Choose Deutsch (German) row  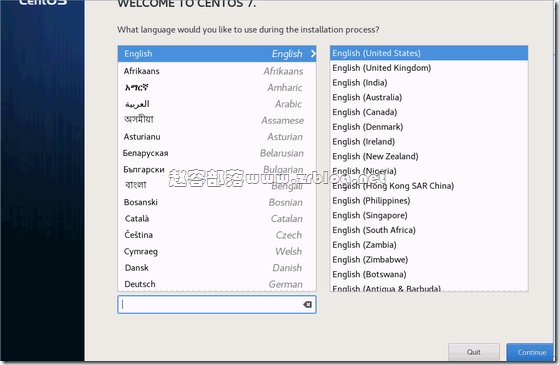(217, 284)
